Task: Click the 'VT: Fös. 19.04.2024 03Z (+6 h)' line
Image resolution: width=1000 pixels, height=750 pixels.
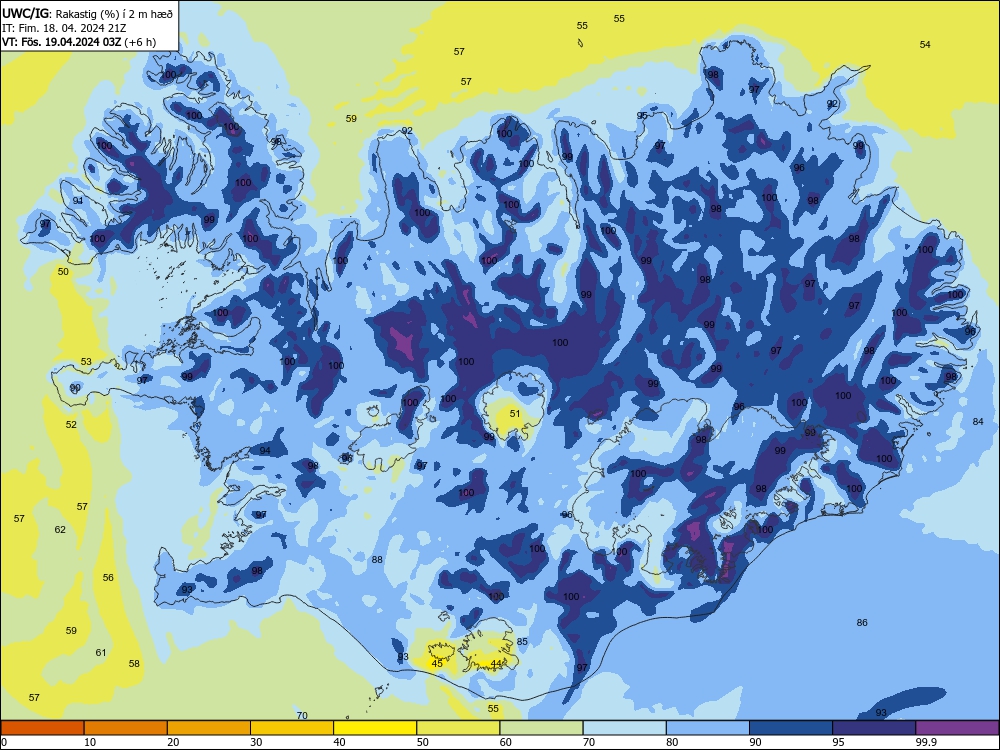Action: pyautogui.click(x=78, y=42)
